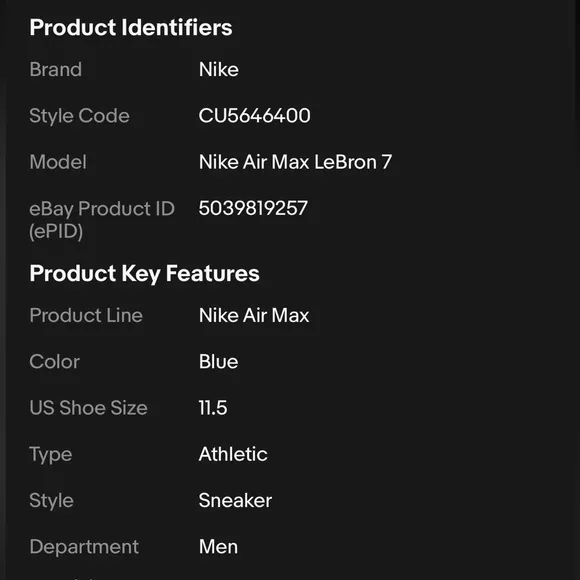Screen dimensions: 580x580
Task: Click the 11.5 shoe size value
Action: (x=213, y=408)
